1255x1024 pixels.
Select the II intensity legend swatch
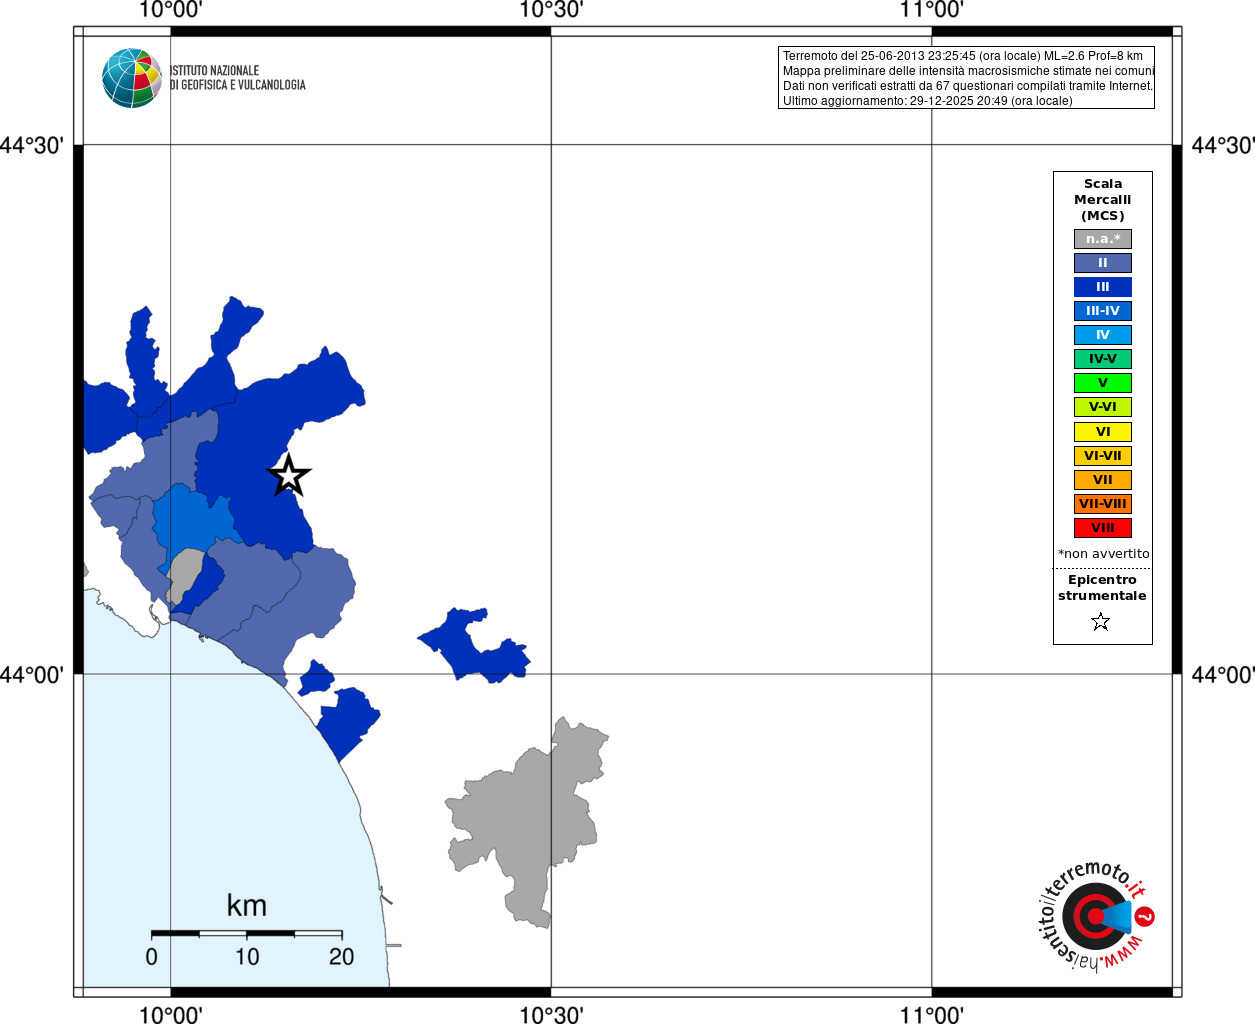click(x=1103, y=263)
